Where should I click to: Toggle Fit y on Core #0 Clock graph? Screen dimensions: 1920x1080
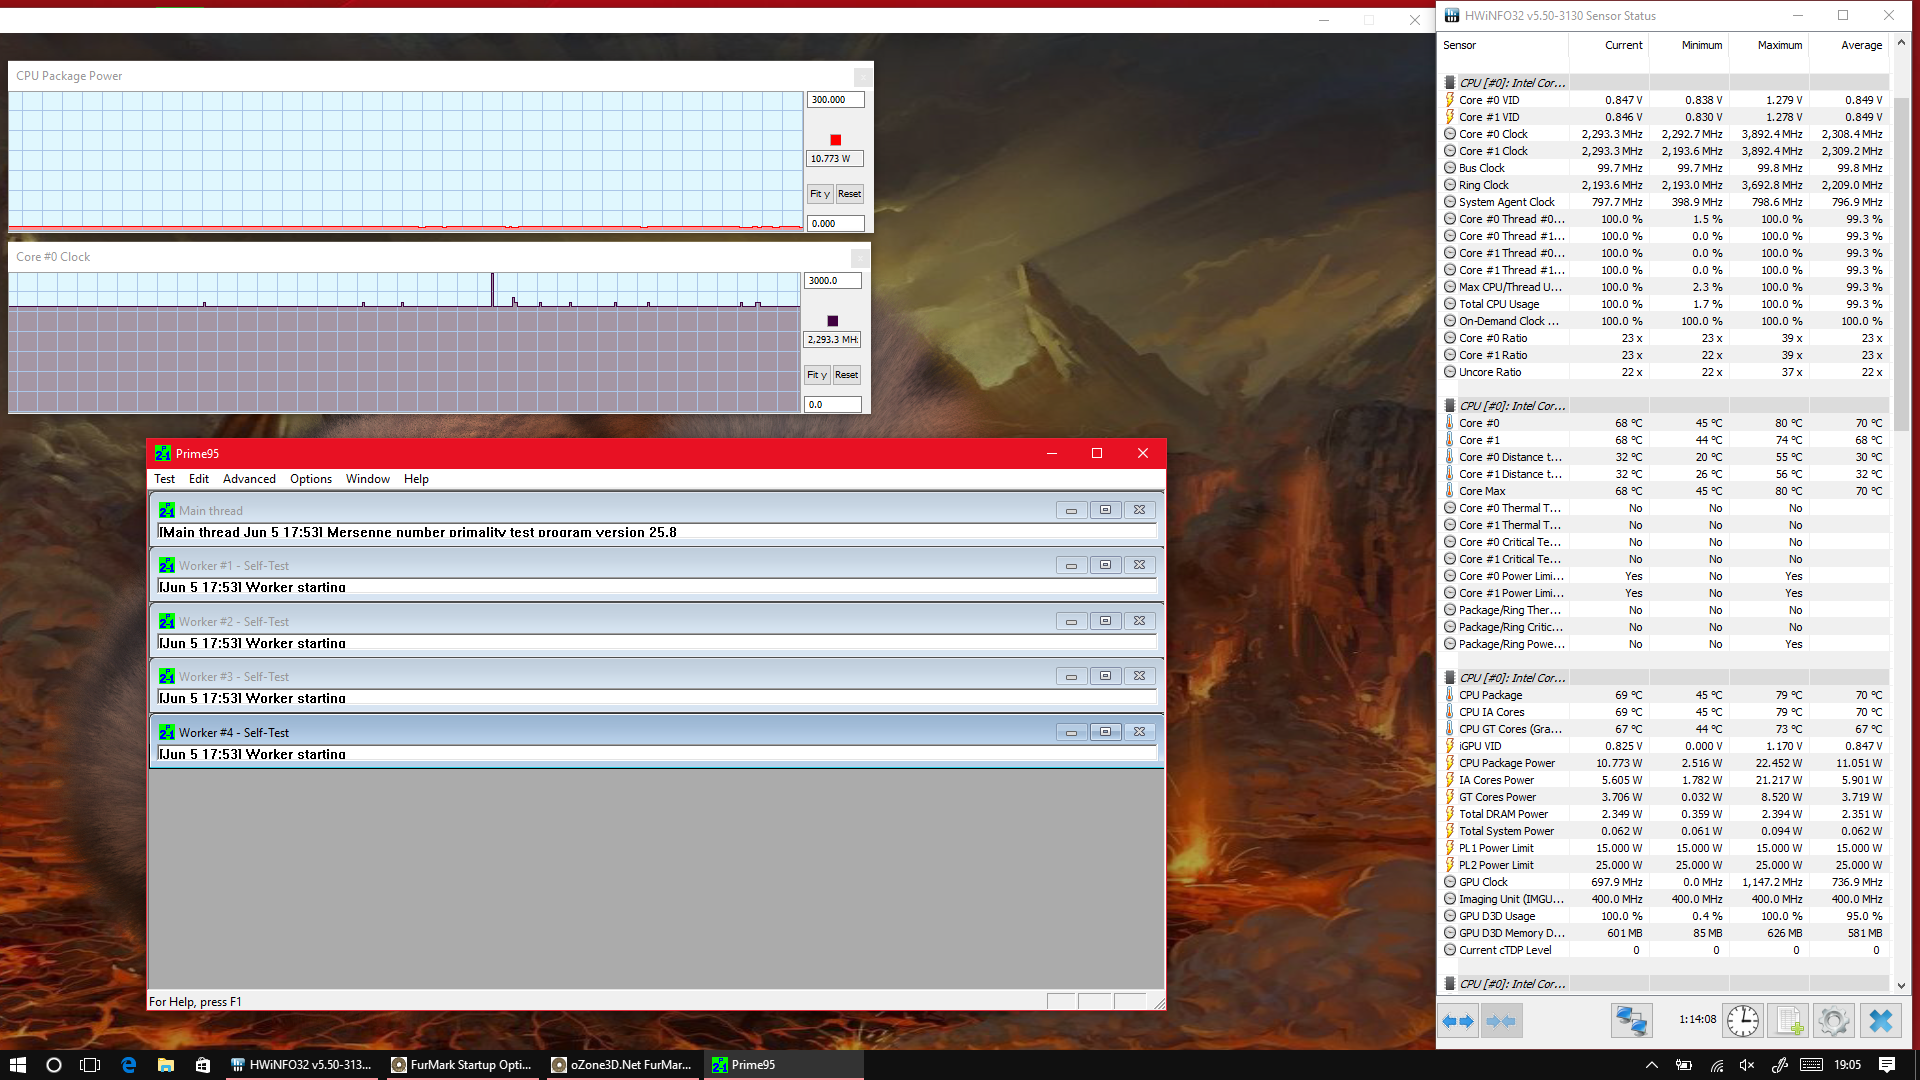click(817, 375)
